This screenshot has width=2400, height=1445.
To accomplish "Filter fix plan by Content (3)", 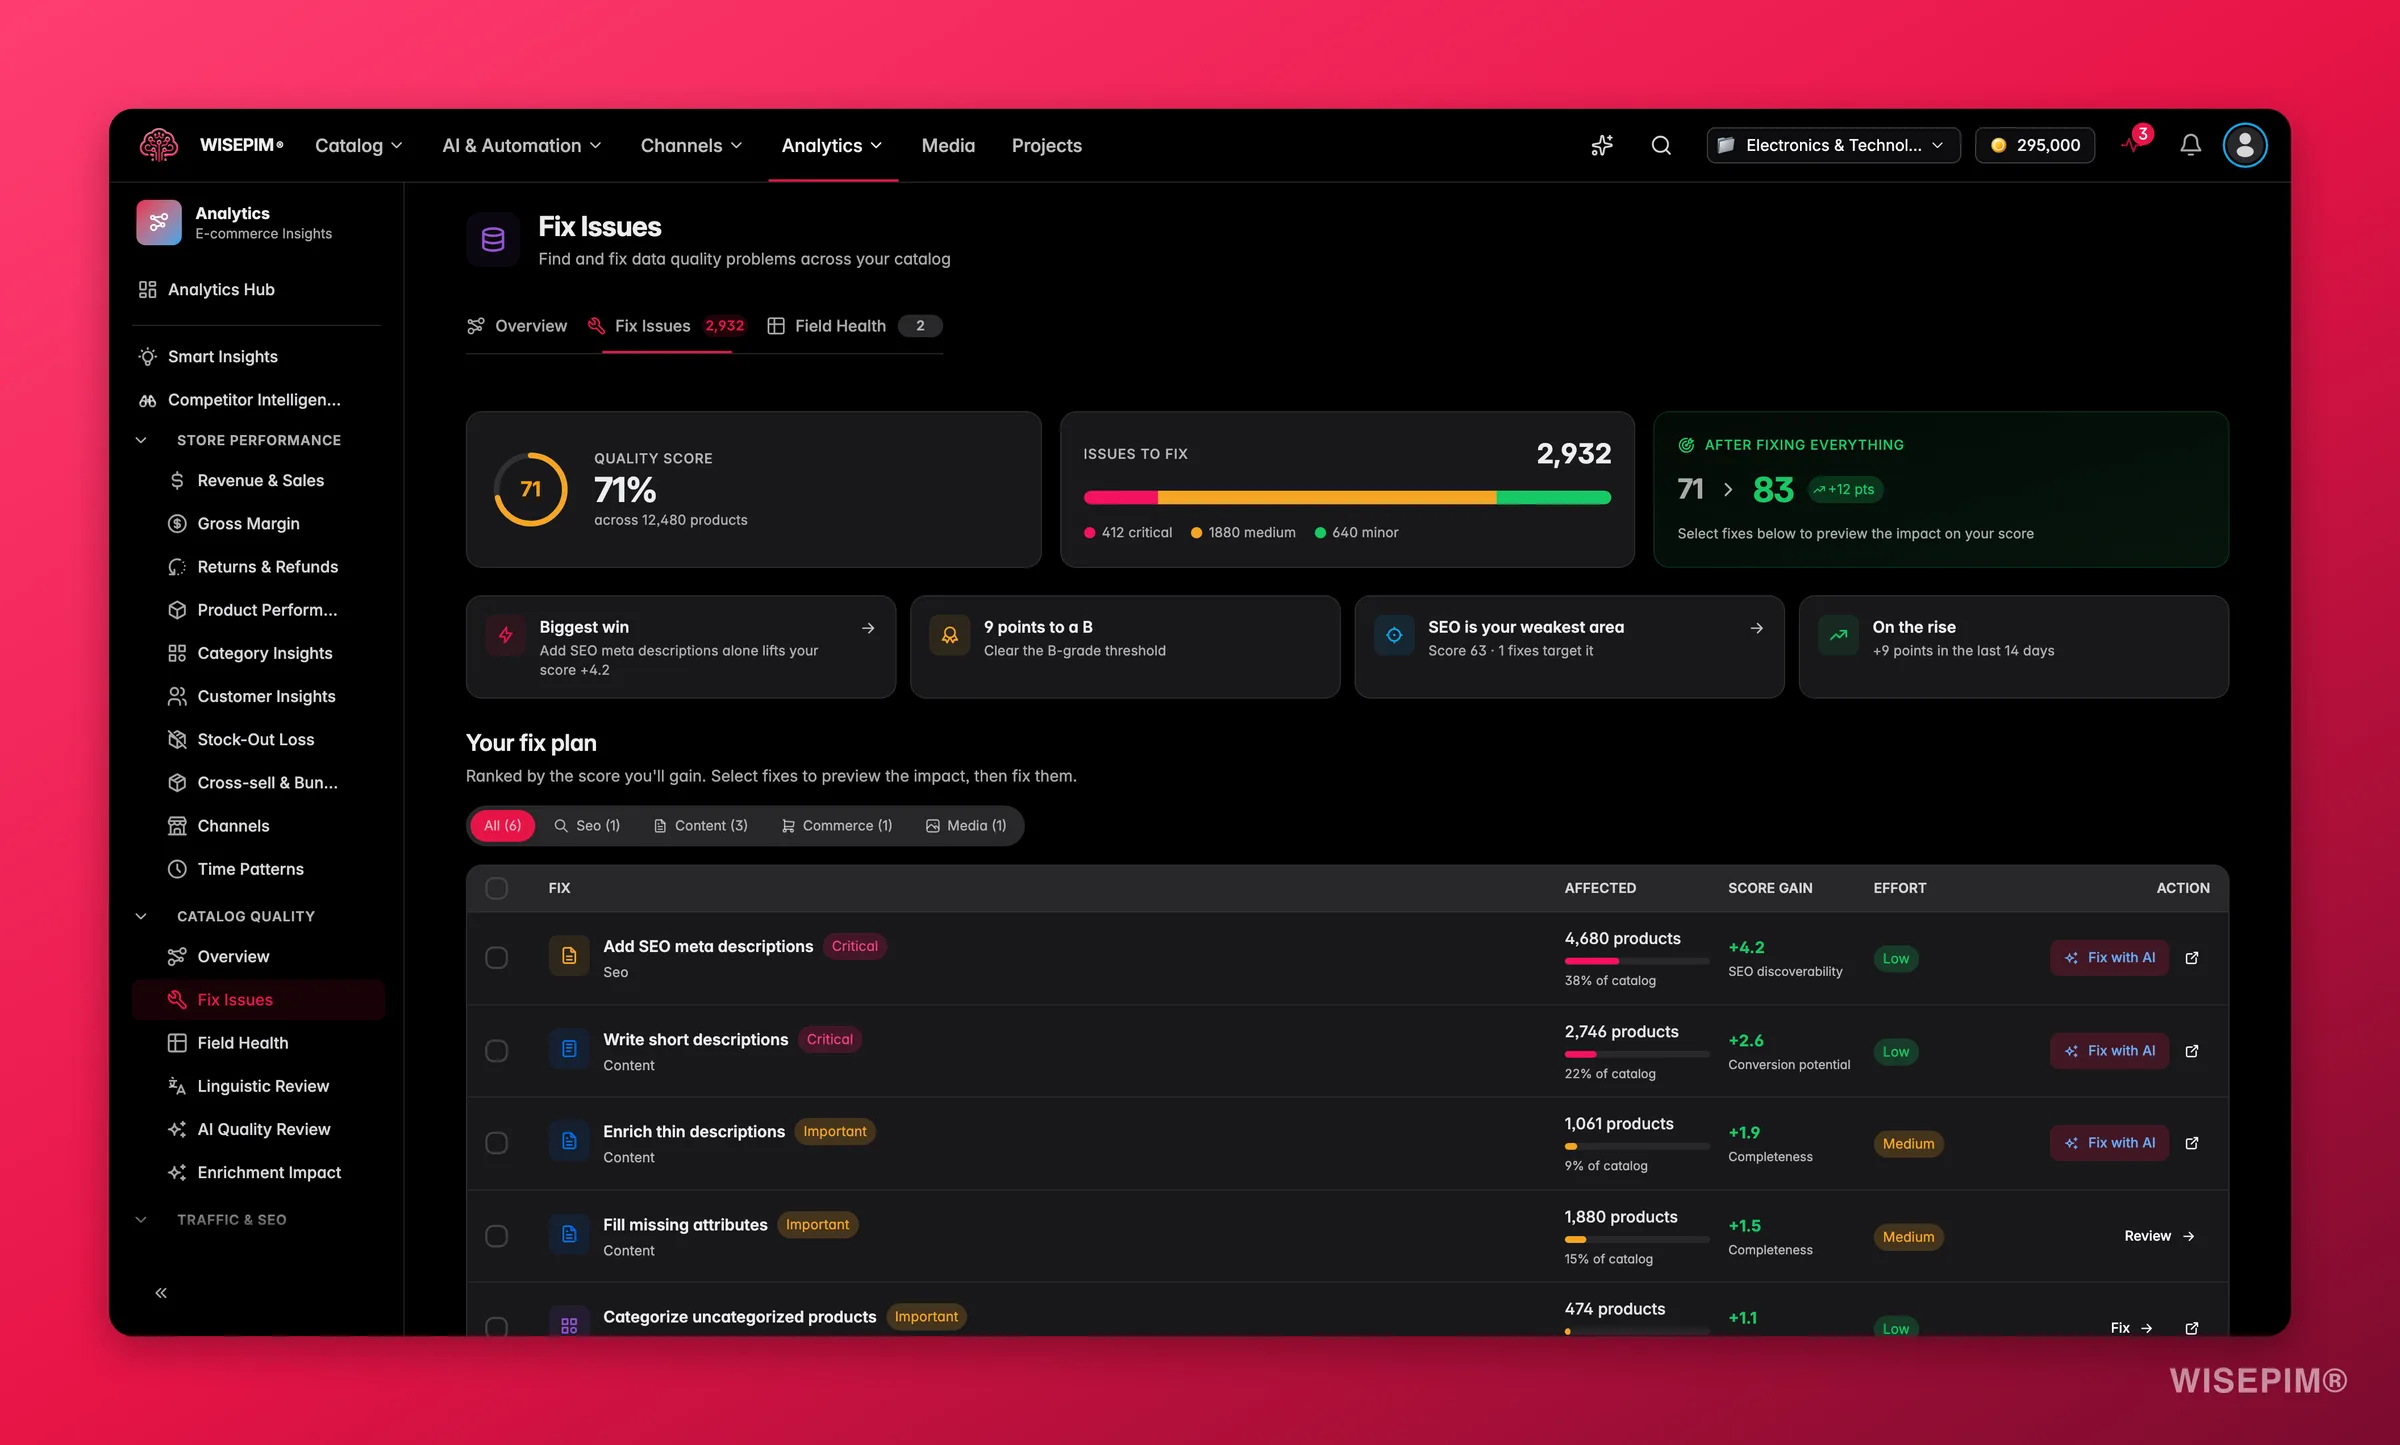I will click(x=700, y=826).
